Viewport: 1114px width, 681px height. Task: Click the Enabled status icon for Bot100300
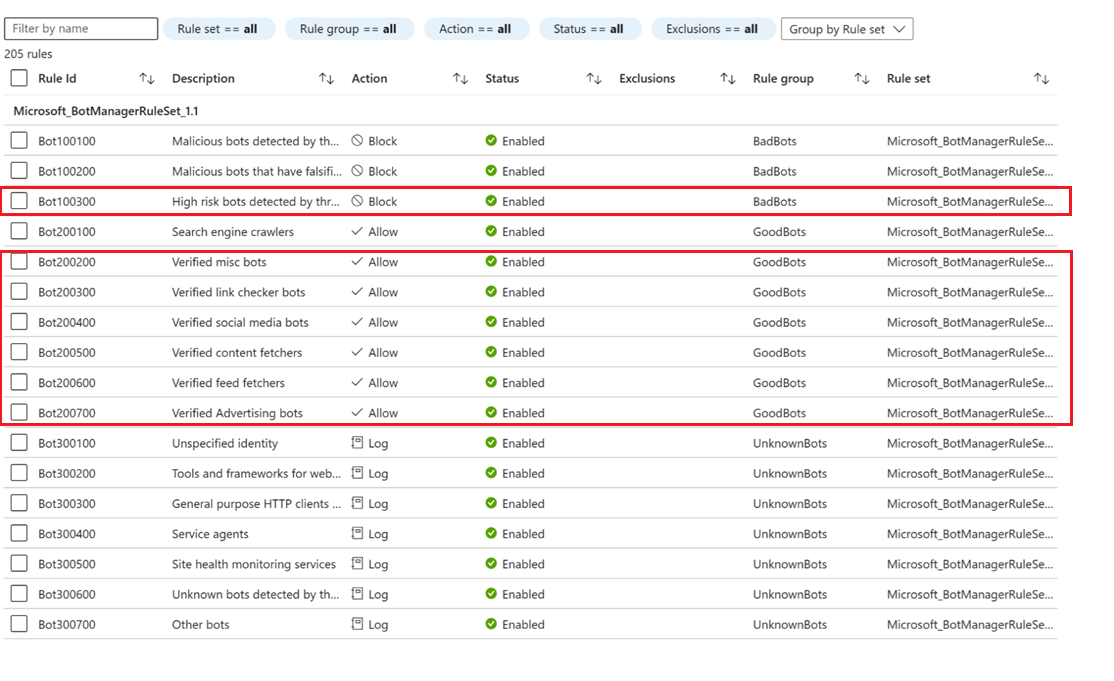pyautogui.click(x=491, y=201)
